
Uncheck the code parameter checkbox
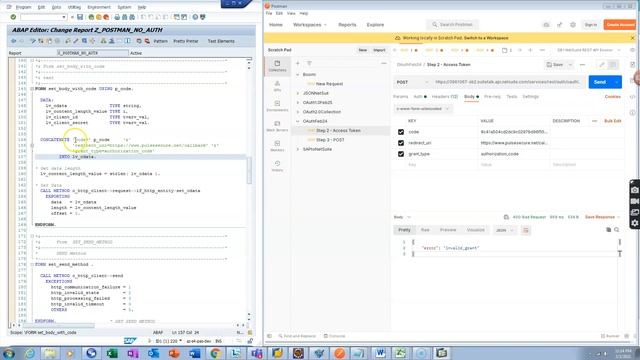click(x=401, y=132)
